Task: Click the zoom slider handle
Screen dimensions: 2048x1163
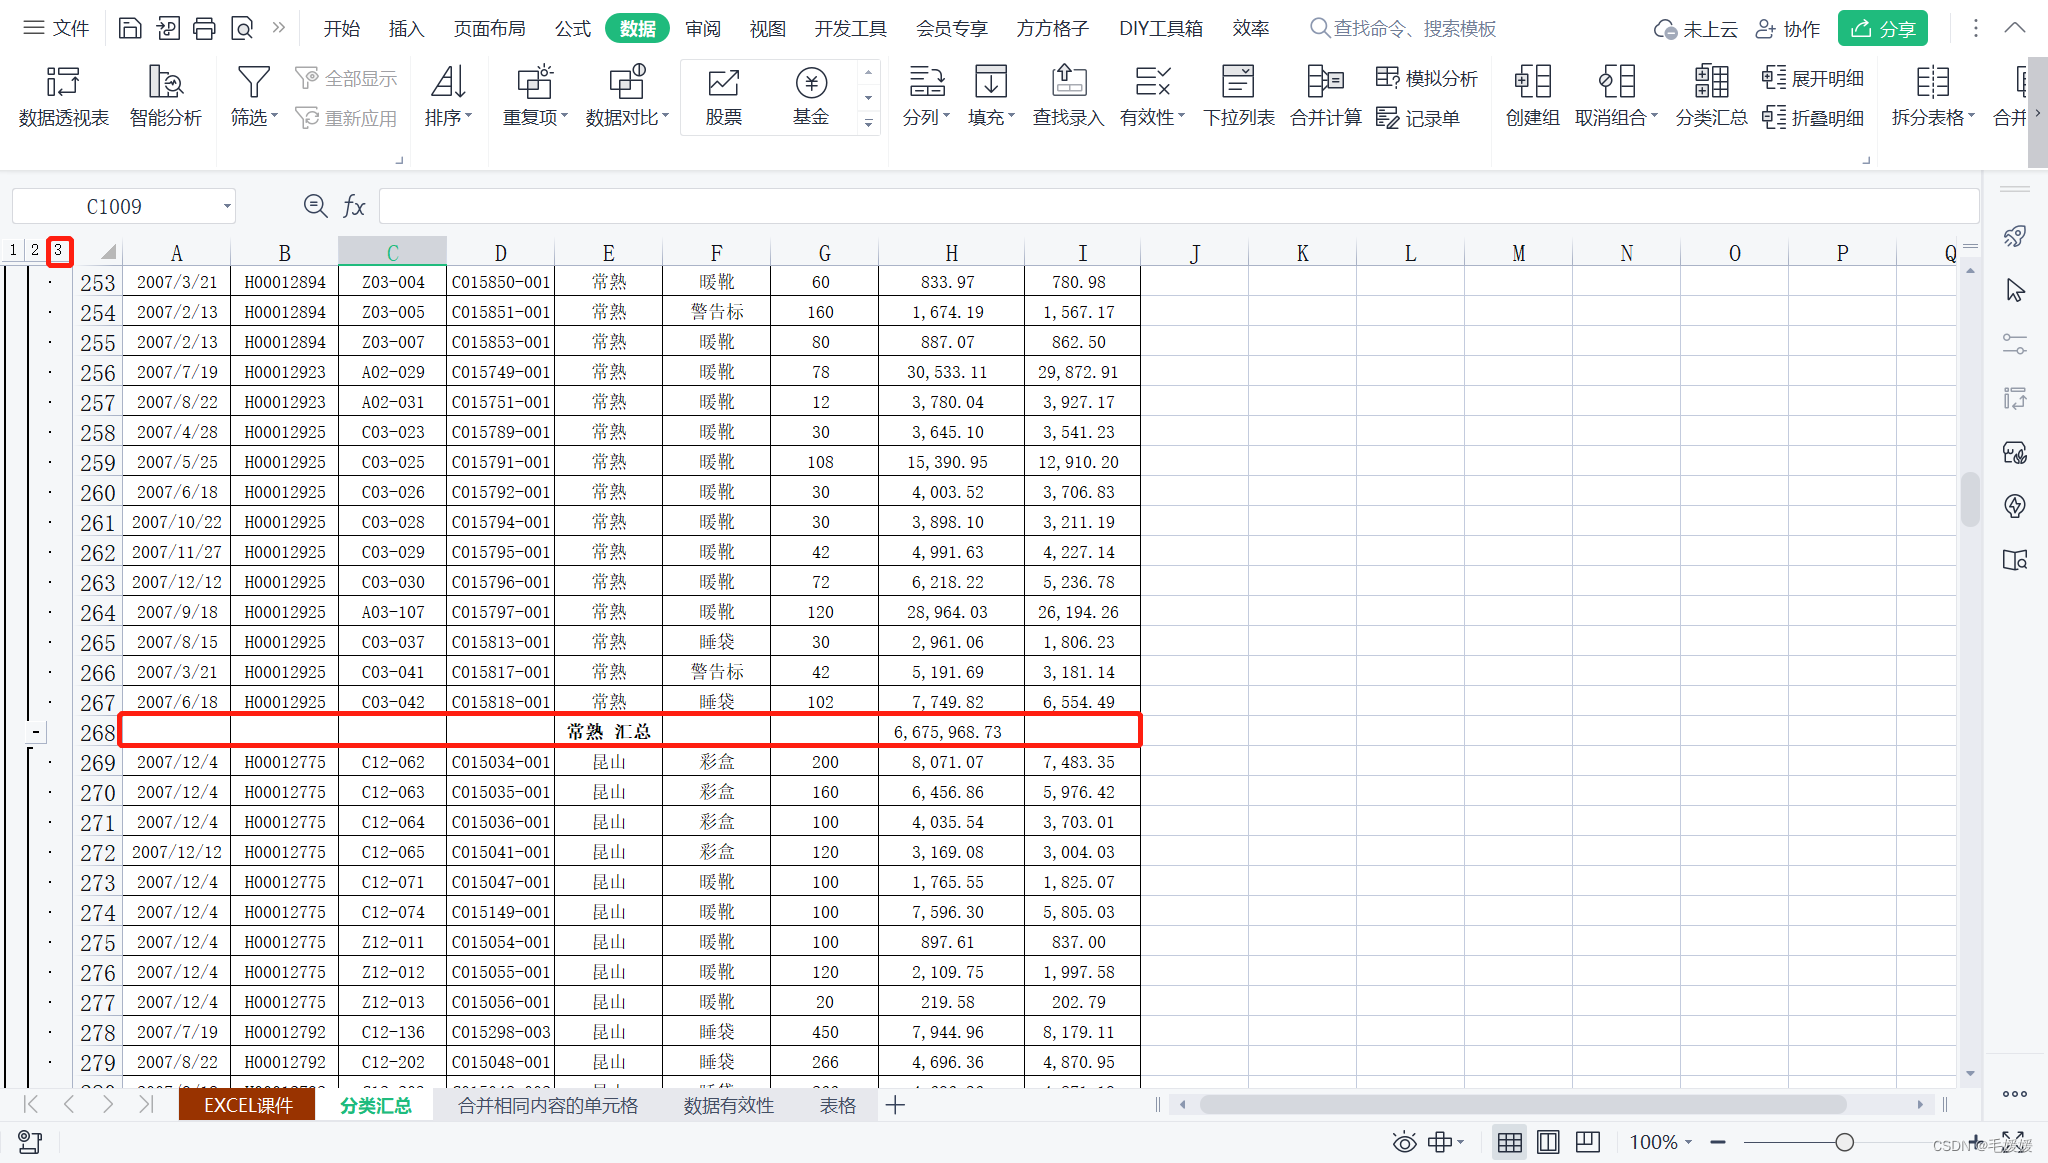Action: point(1844,1142)
